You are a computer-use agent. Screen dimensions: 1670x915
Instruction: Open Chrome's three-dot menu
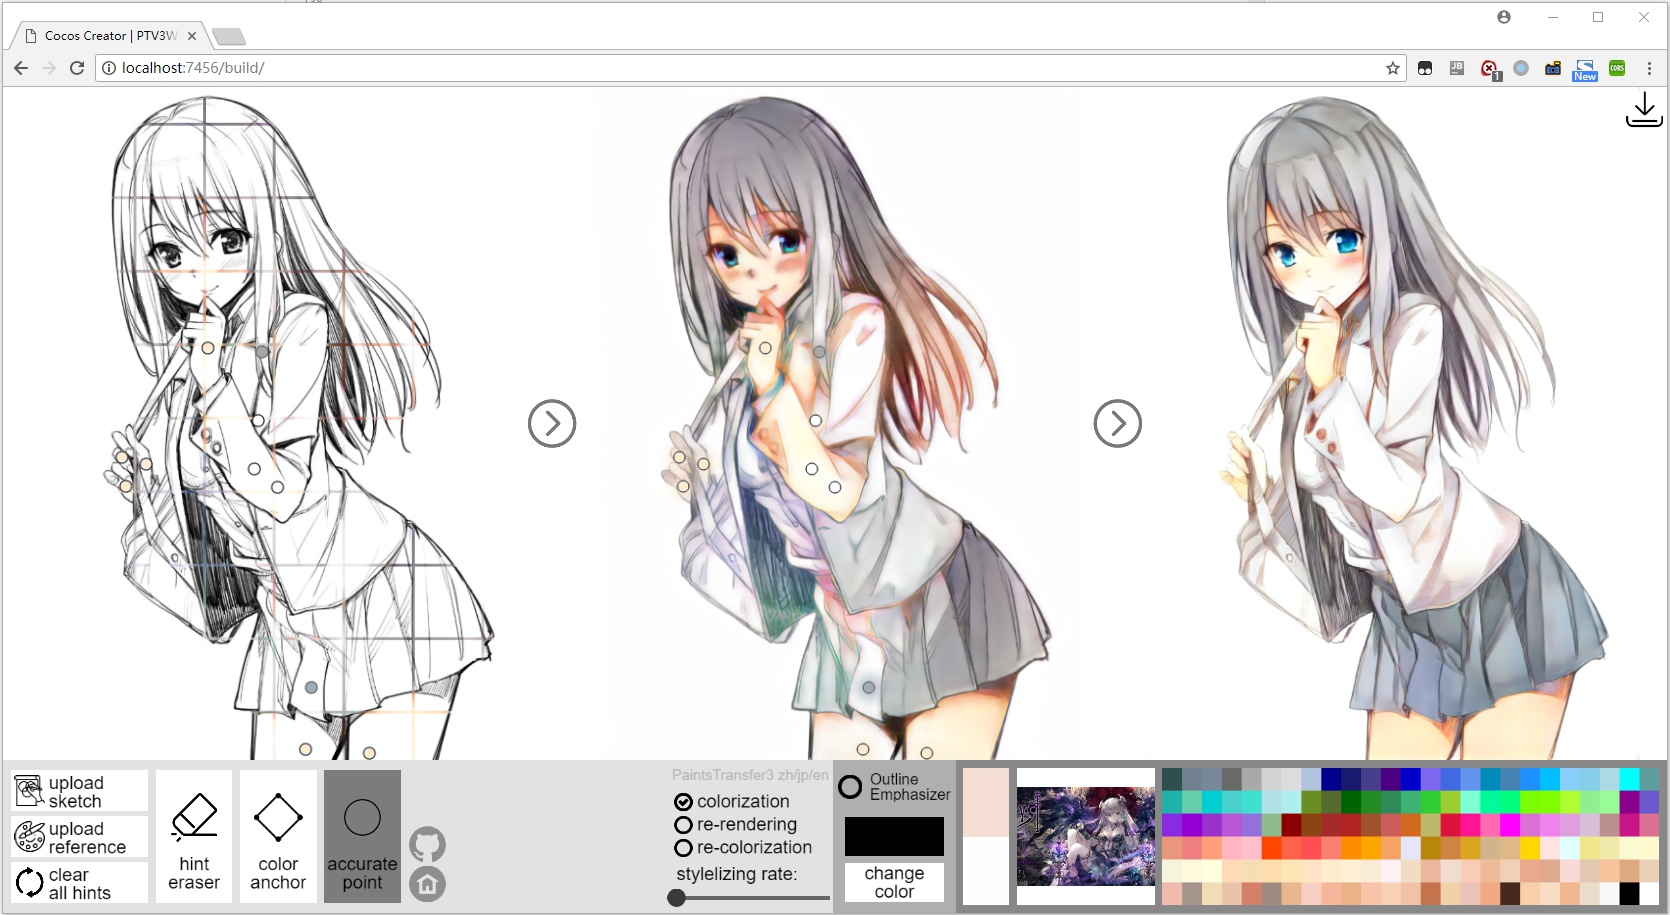pyautogui.click(x=1649, y=68)
